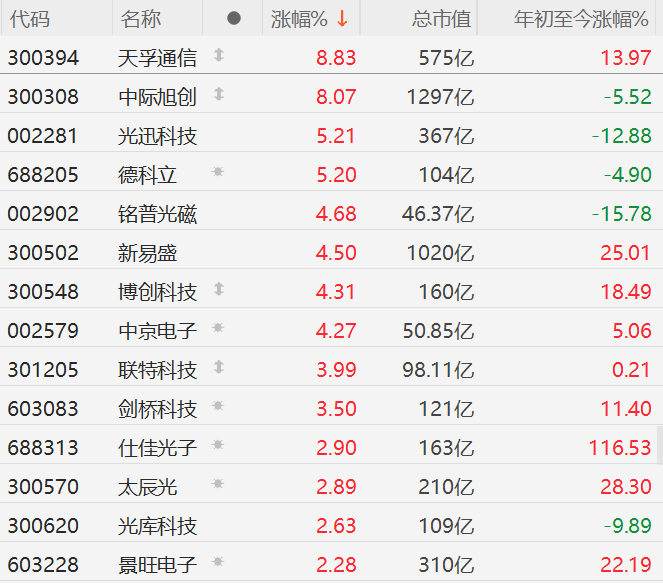Sort by the 代码 column header

(30, 19)
